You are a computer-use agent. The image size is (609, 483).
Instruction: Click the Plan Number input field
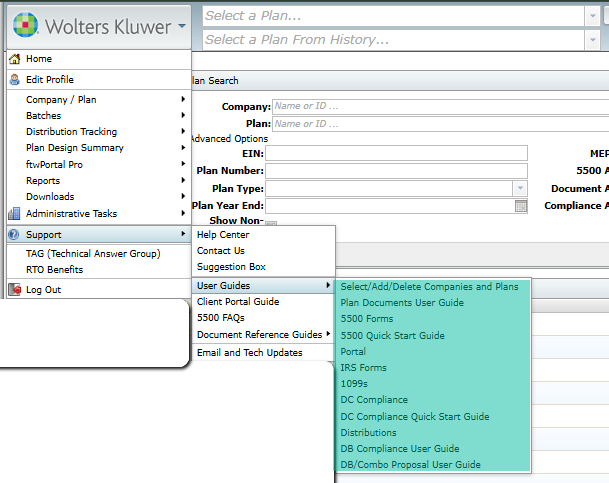point(396,171)
